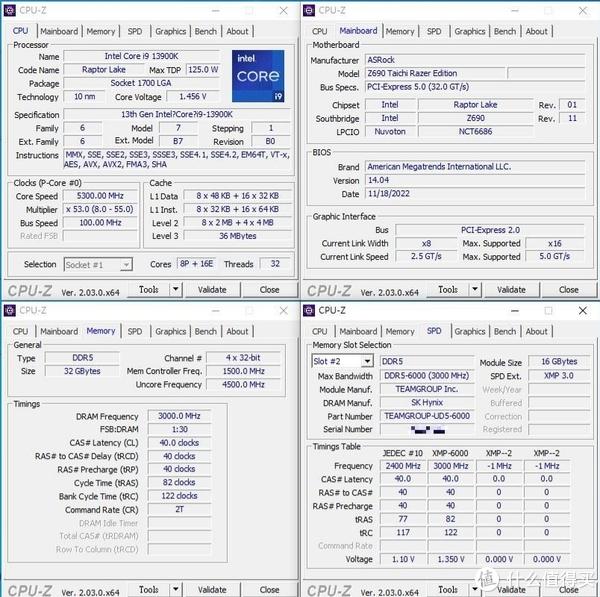The image size is (600, 597).
Task: Click the BIOS Version value 14.04
Action: [x=475, y=180]
